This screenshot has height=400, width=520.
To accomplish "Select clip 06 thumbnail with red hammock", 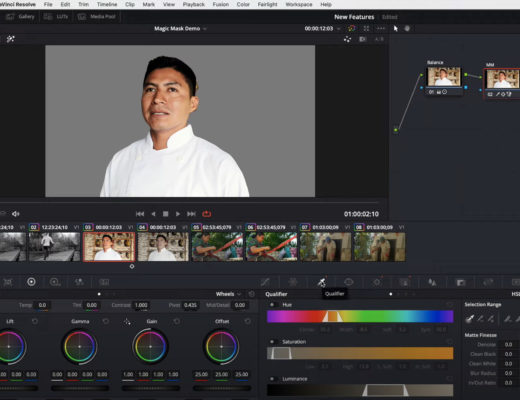I will pos(271,247).
